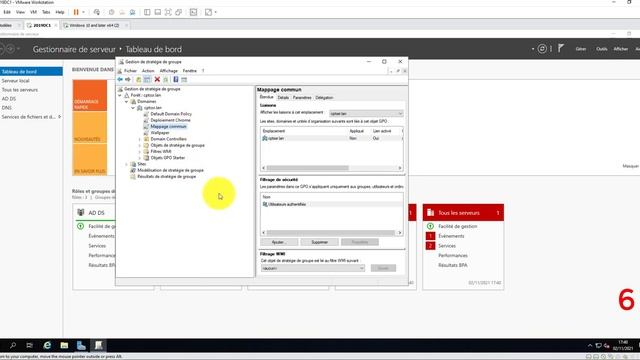
Task: Click show/hide console tree toolbar icon
Action: [147, 80]
